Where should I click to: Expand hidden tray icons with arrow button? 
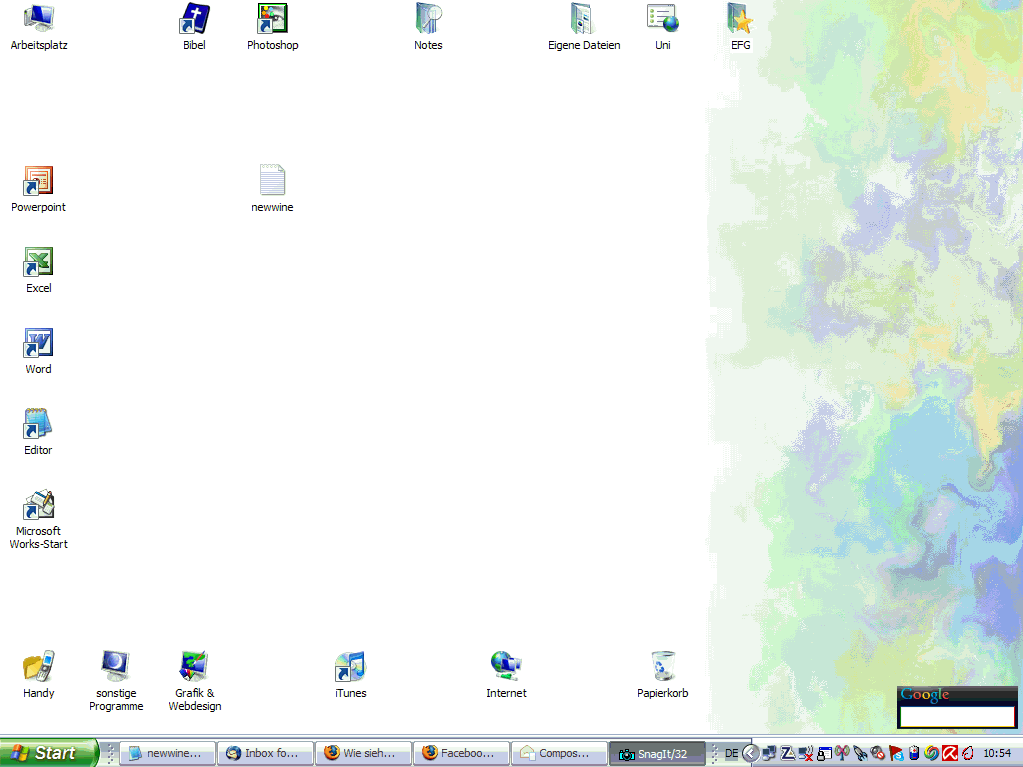pos(751,753)
